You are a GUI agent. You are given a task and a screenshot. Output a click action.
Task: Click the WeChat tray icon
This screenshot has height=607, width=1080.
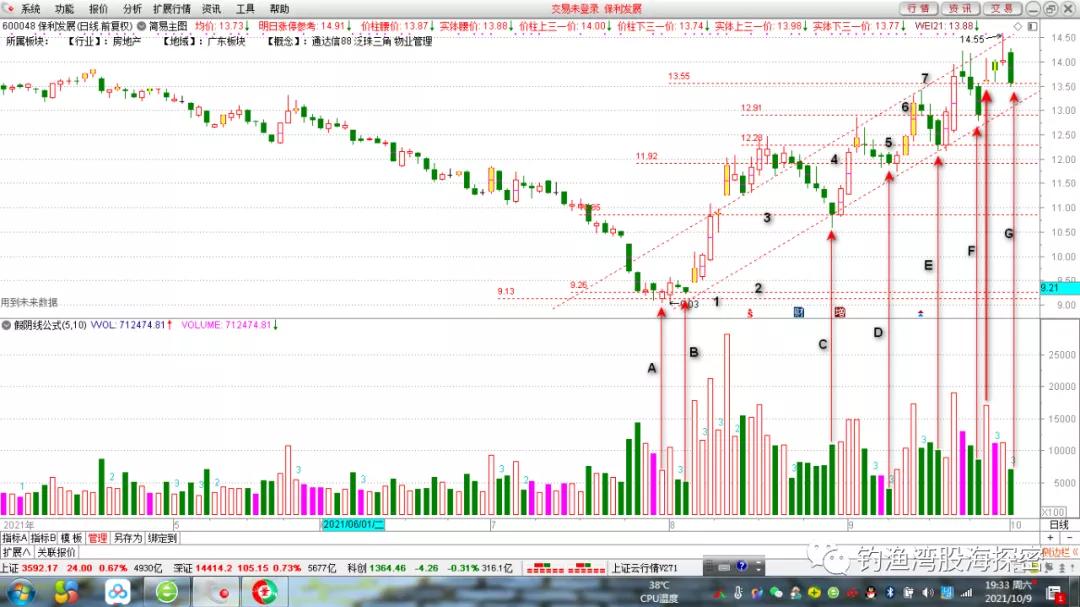[x=776, y=592]
